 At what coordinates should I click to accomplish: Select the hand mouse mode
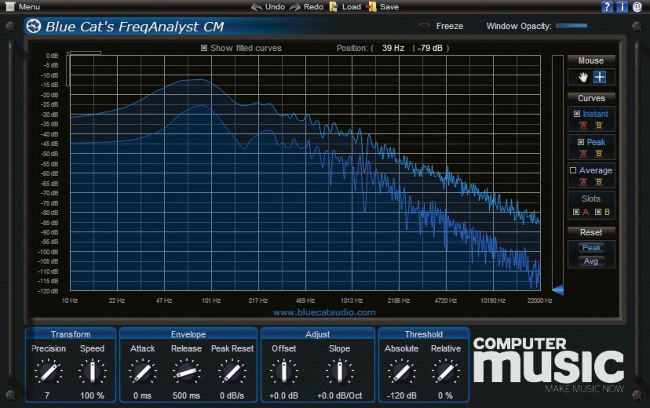point(583,77)
